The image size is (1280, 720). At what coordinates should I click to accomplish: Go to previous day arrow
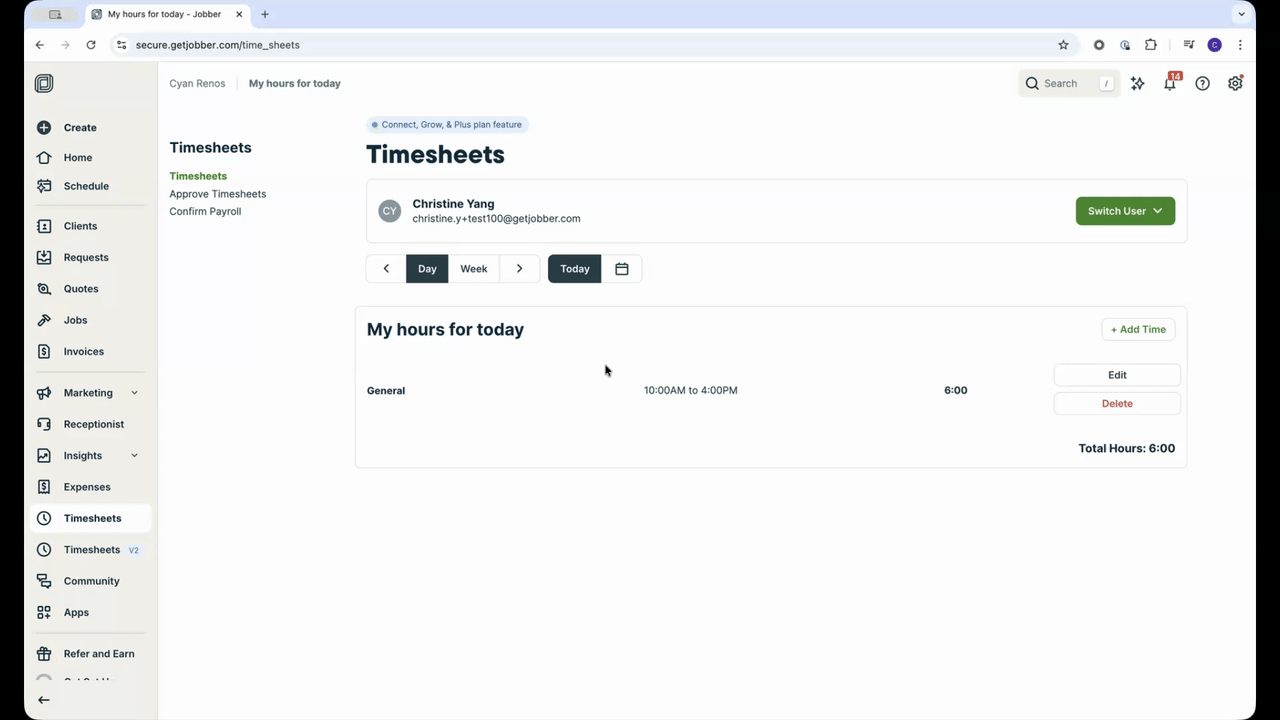point(386,269)
